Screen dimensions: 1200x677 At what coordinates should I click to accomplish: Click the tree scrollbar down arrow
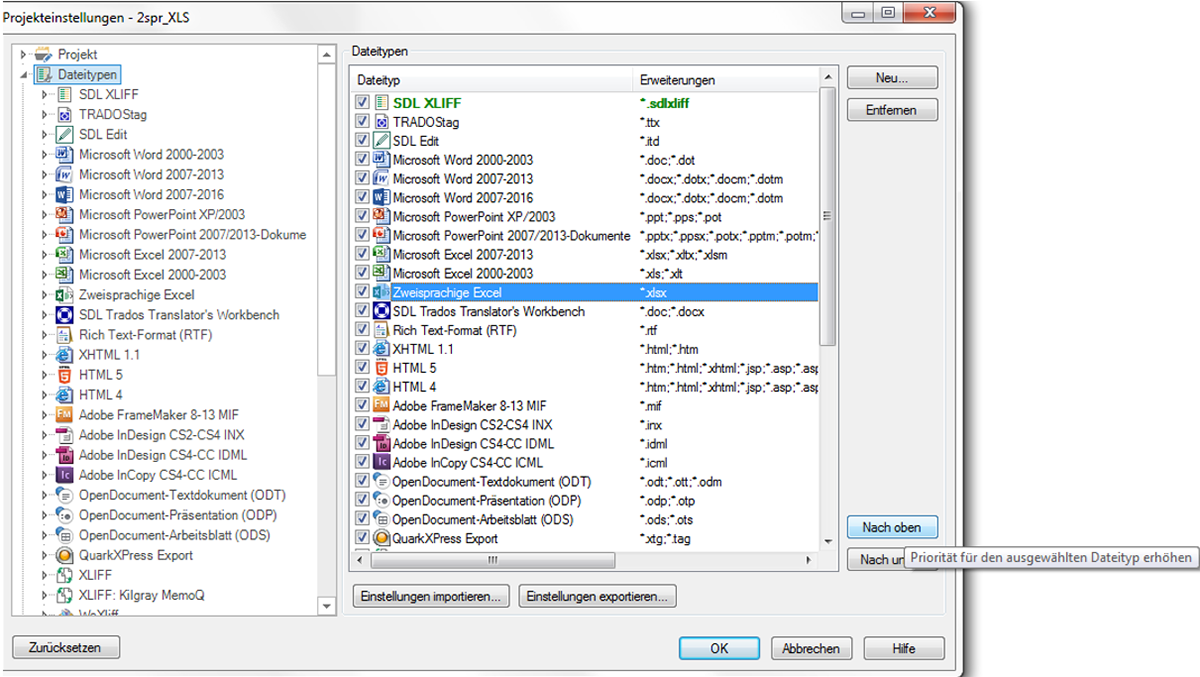tap(327, 605)
